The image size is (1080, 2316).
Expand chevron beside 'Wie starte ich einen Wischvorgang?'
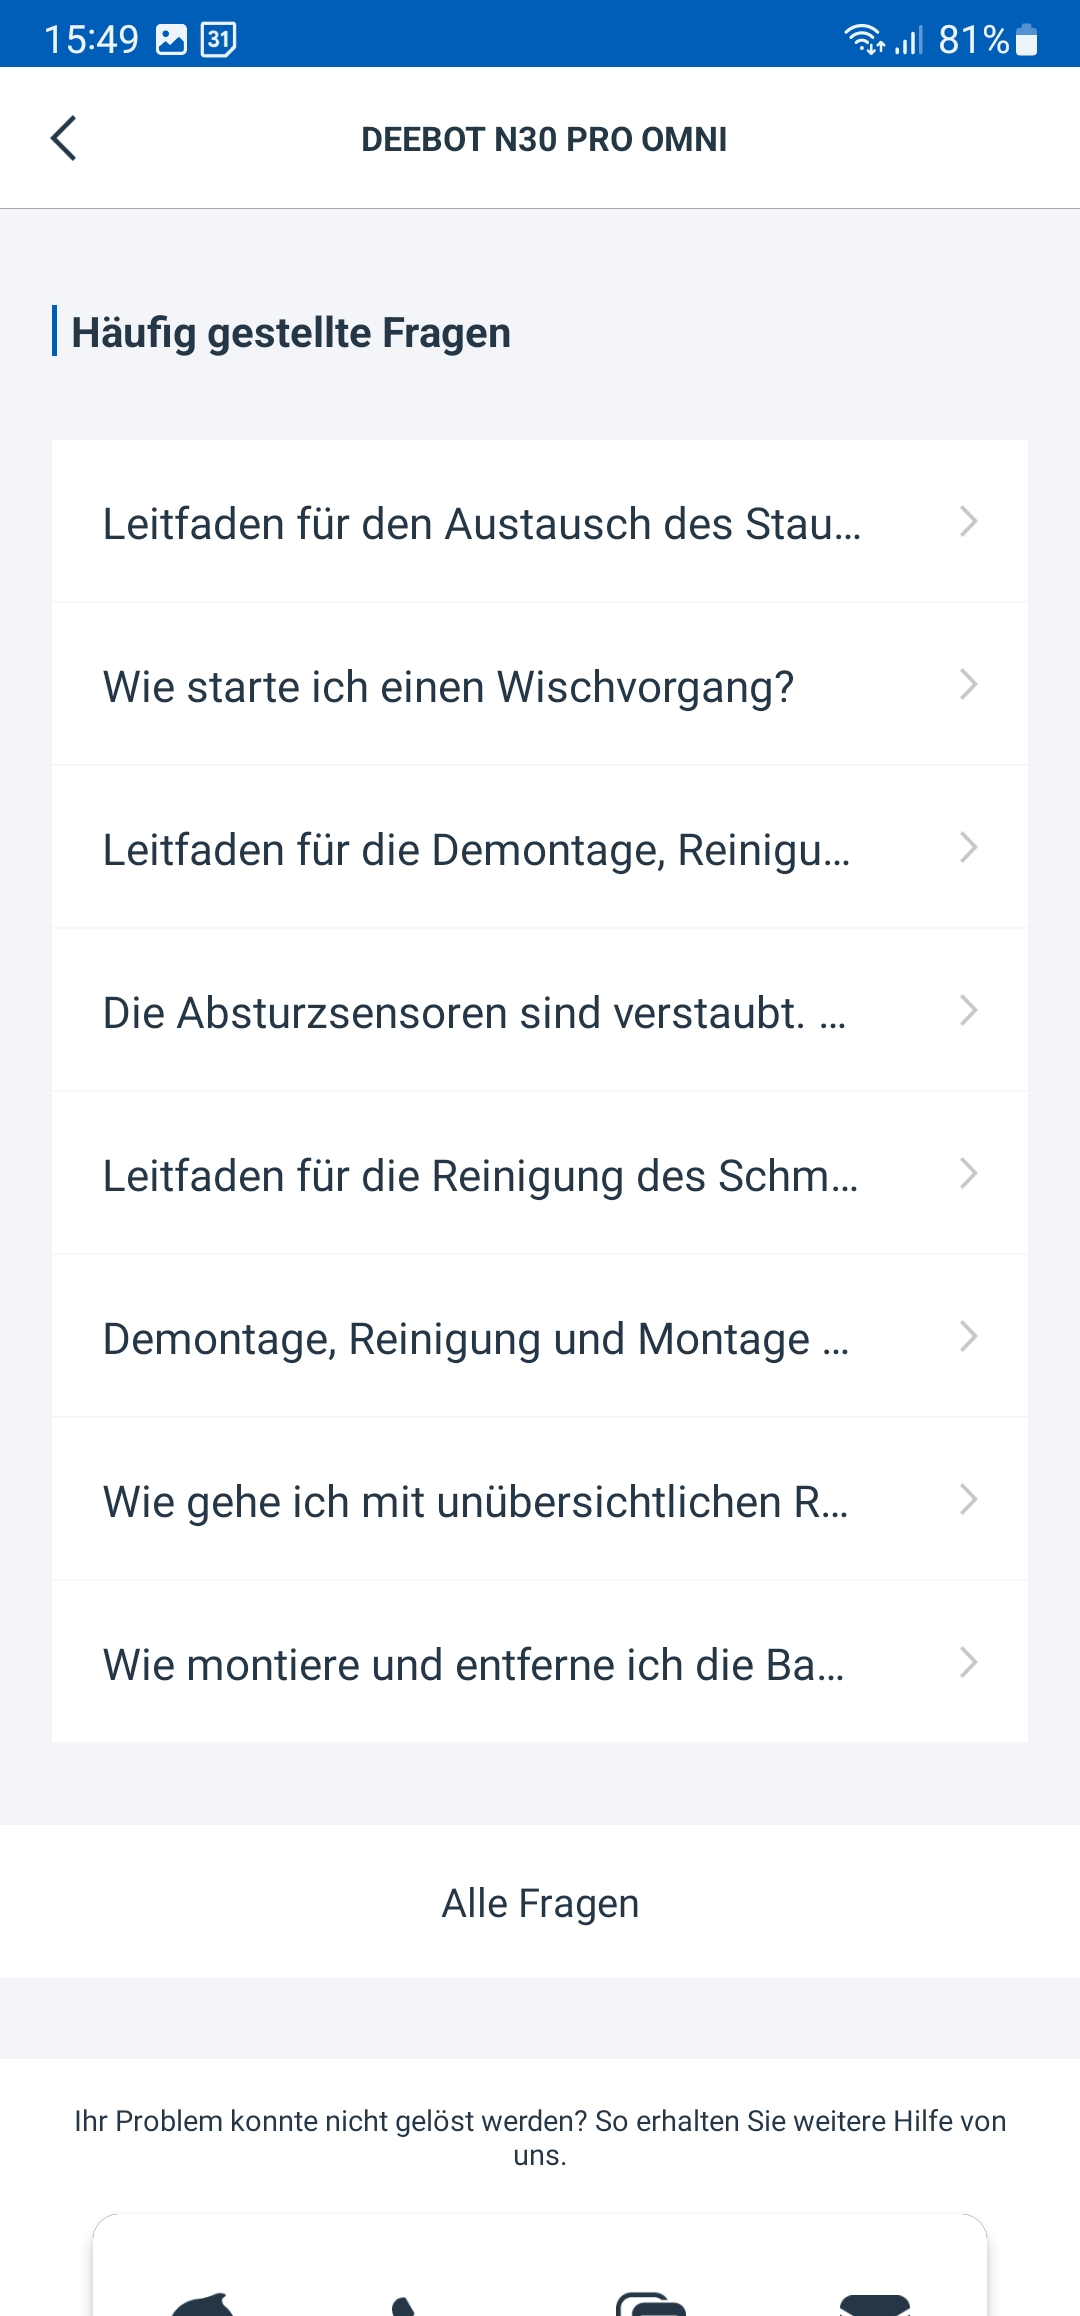(x=967, y=685)
